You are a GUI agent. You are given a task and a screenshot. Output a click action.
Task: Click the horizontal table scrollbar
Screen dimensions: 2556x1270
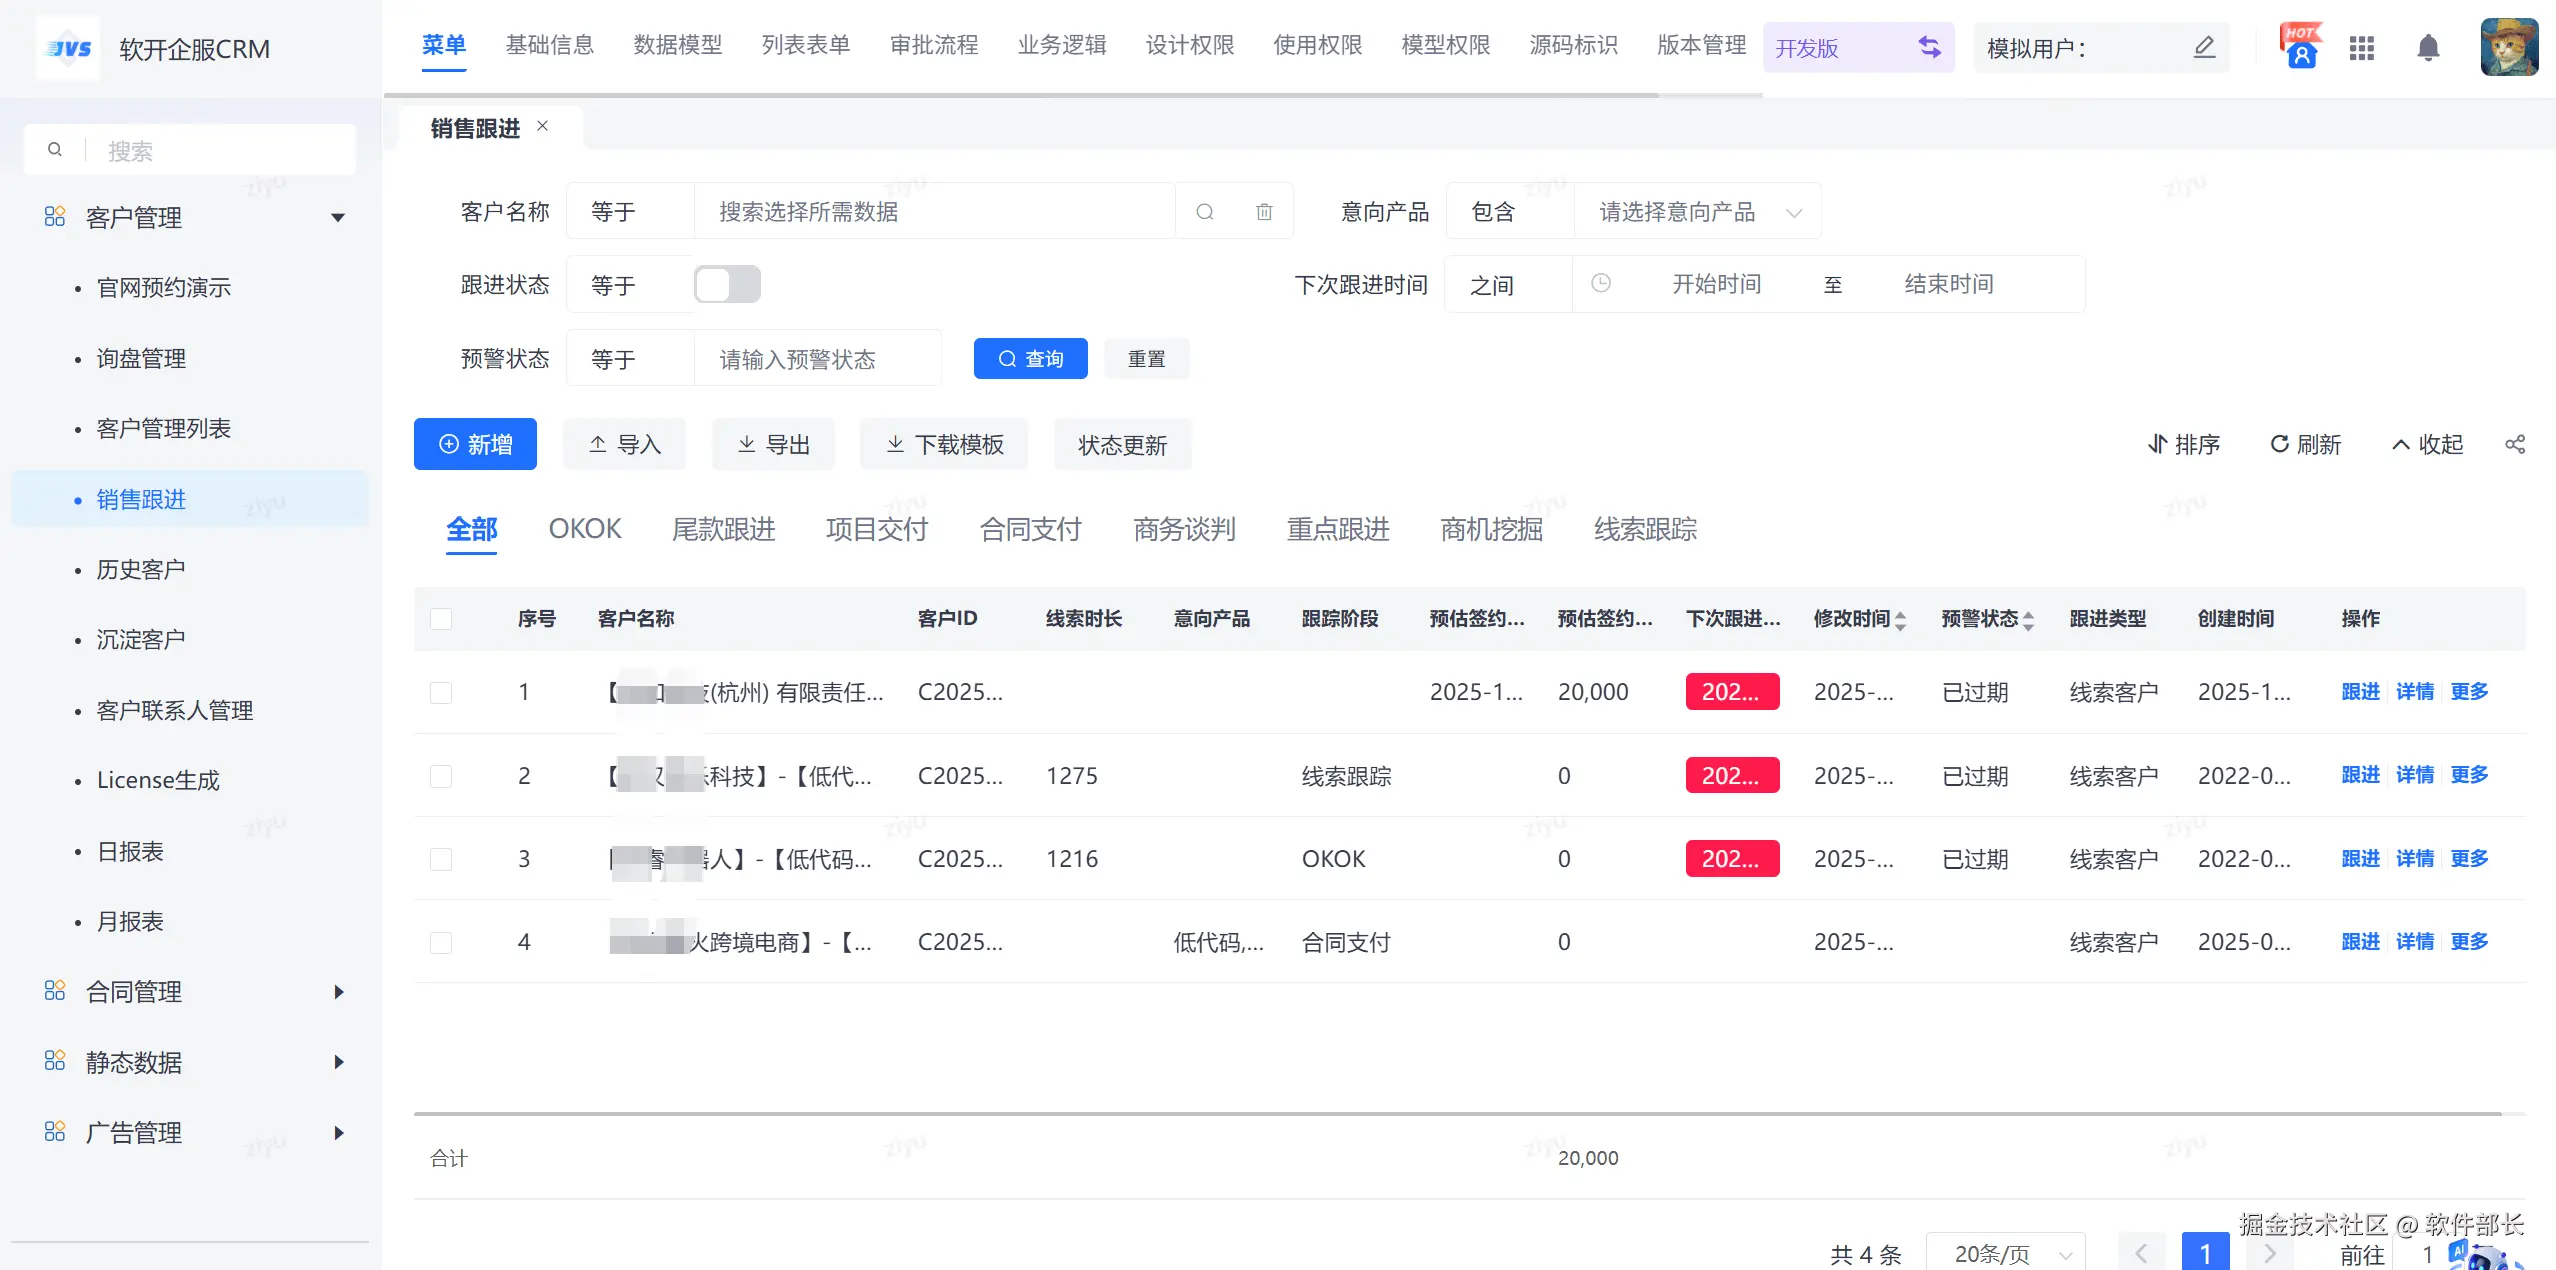click(1457, 1113)
